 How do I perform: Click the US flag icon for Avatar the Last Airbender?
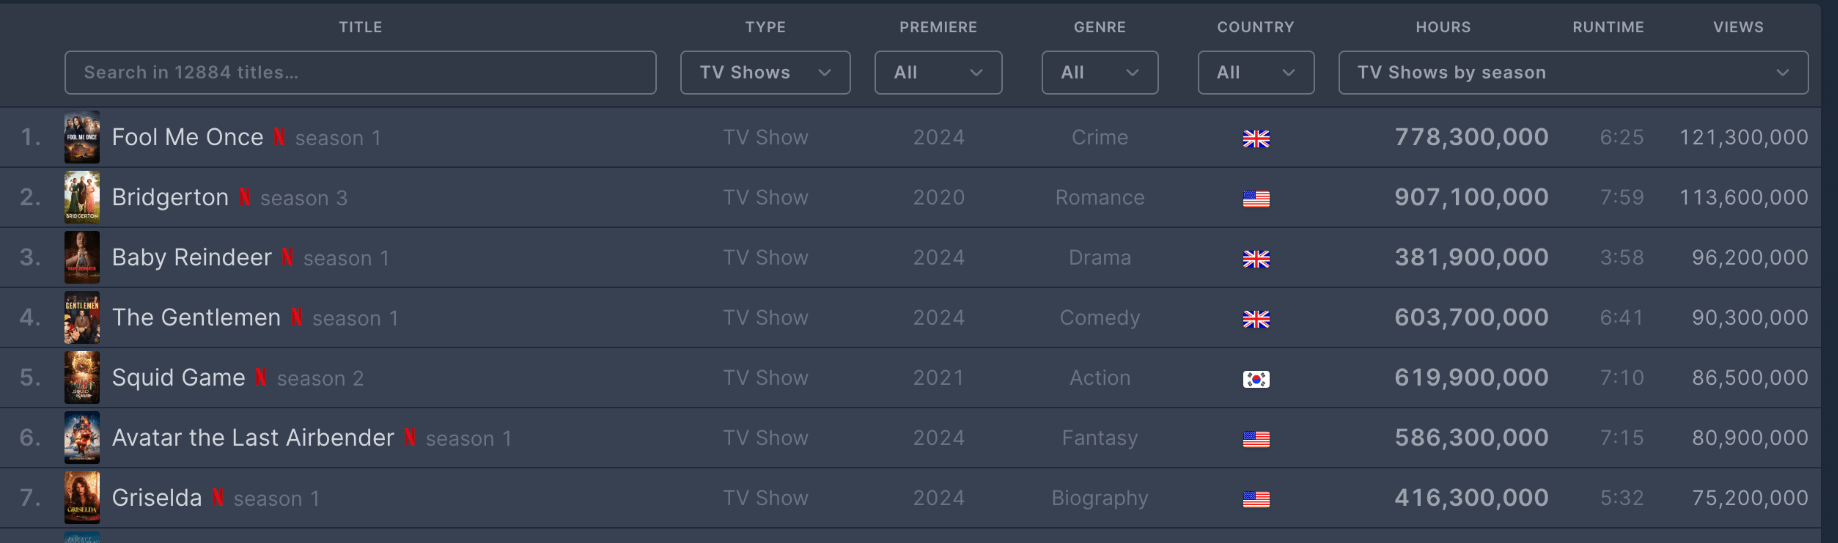(1256, 439)
